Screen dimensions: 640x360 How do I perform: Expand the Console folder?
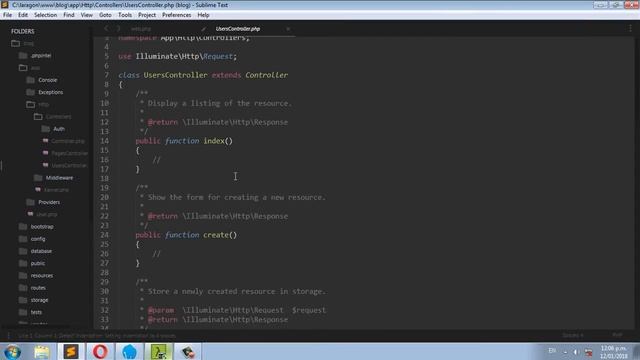(x=31, y=80)
